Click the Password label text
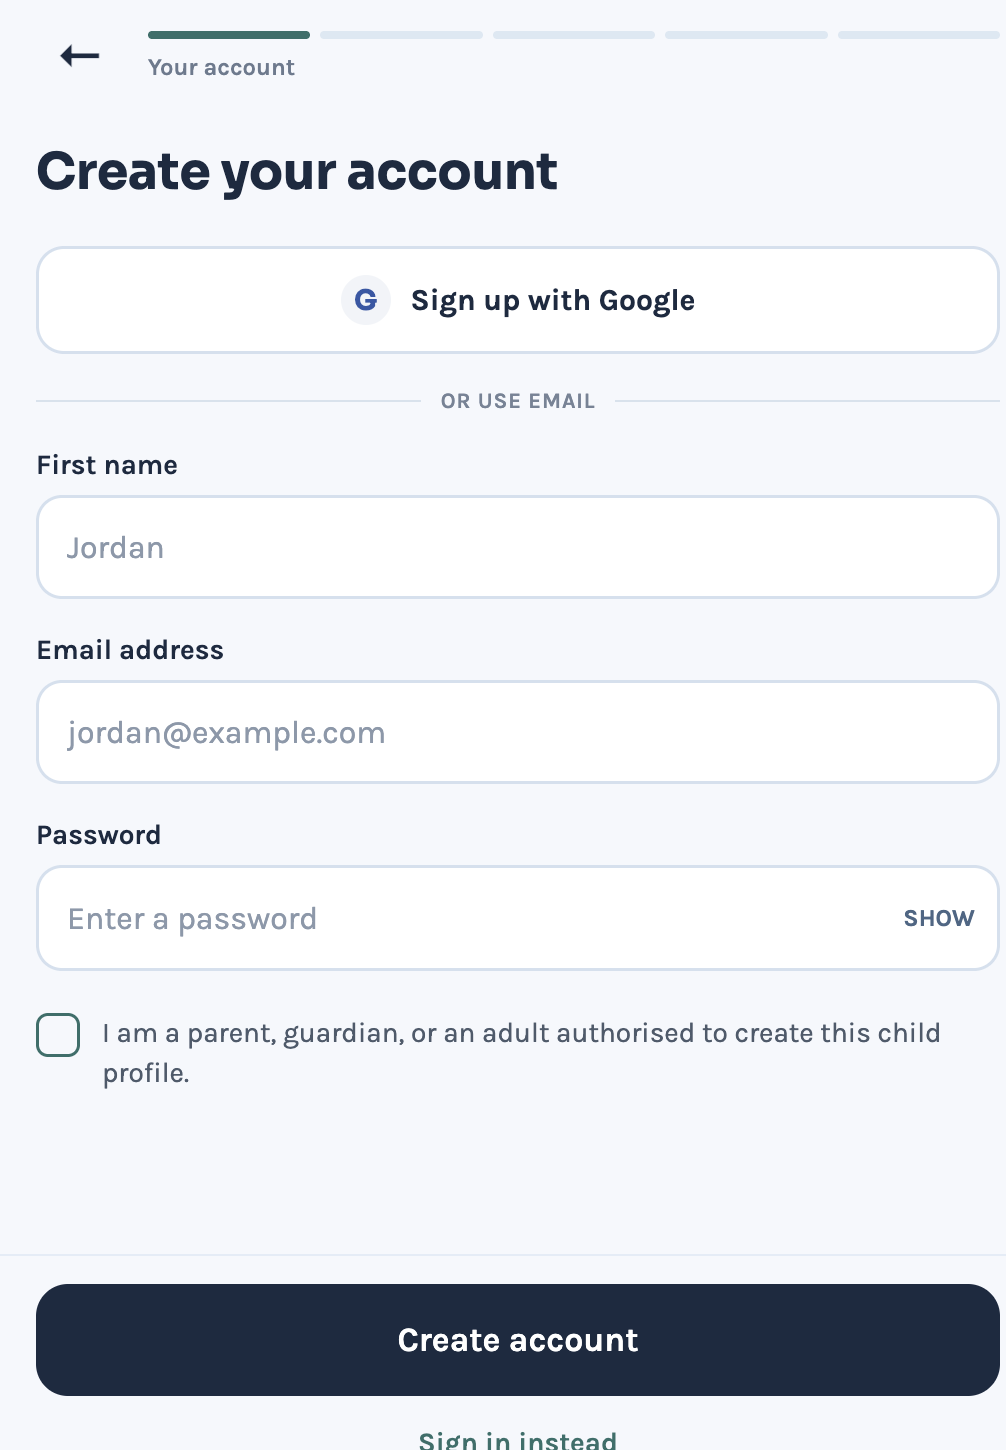 [x=99, y=835]
